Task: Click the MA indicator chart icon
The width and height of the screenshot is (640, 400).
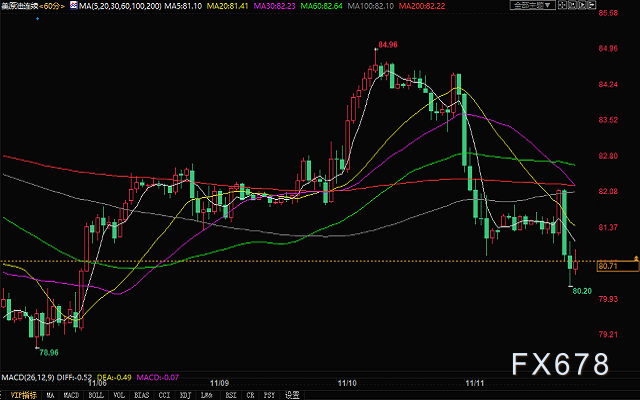Action: [73, 5]
